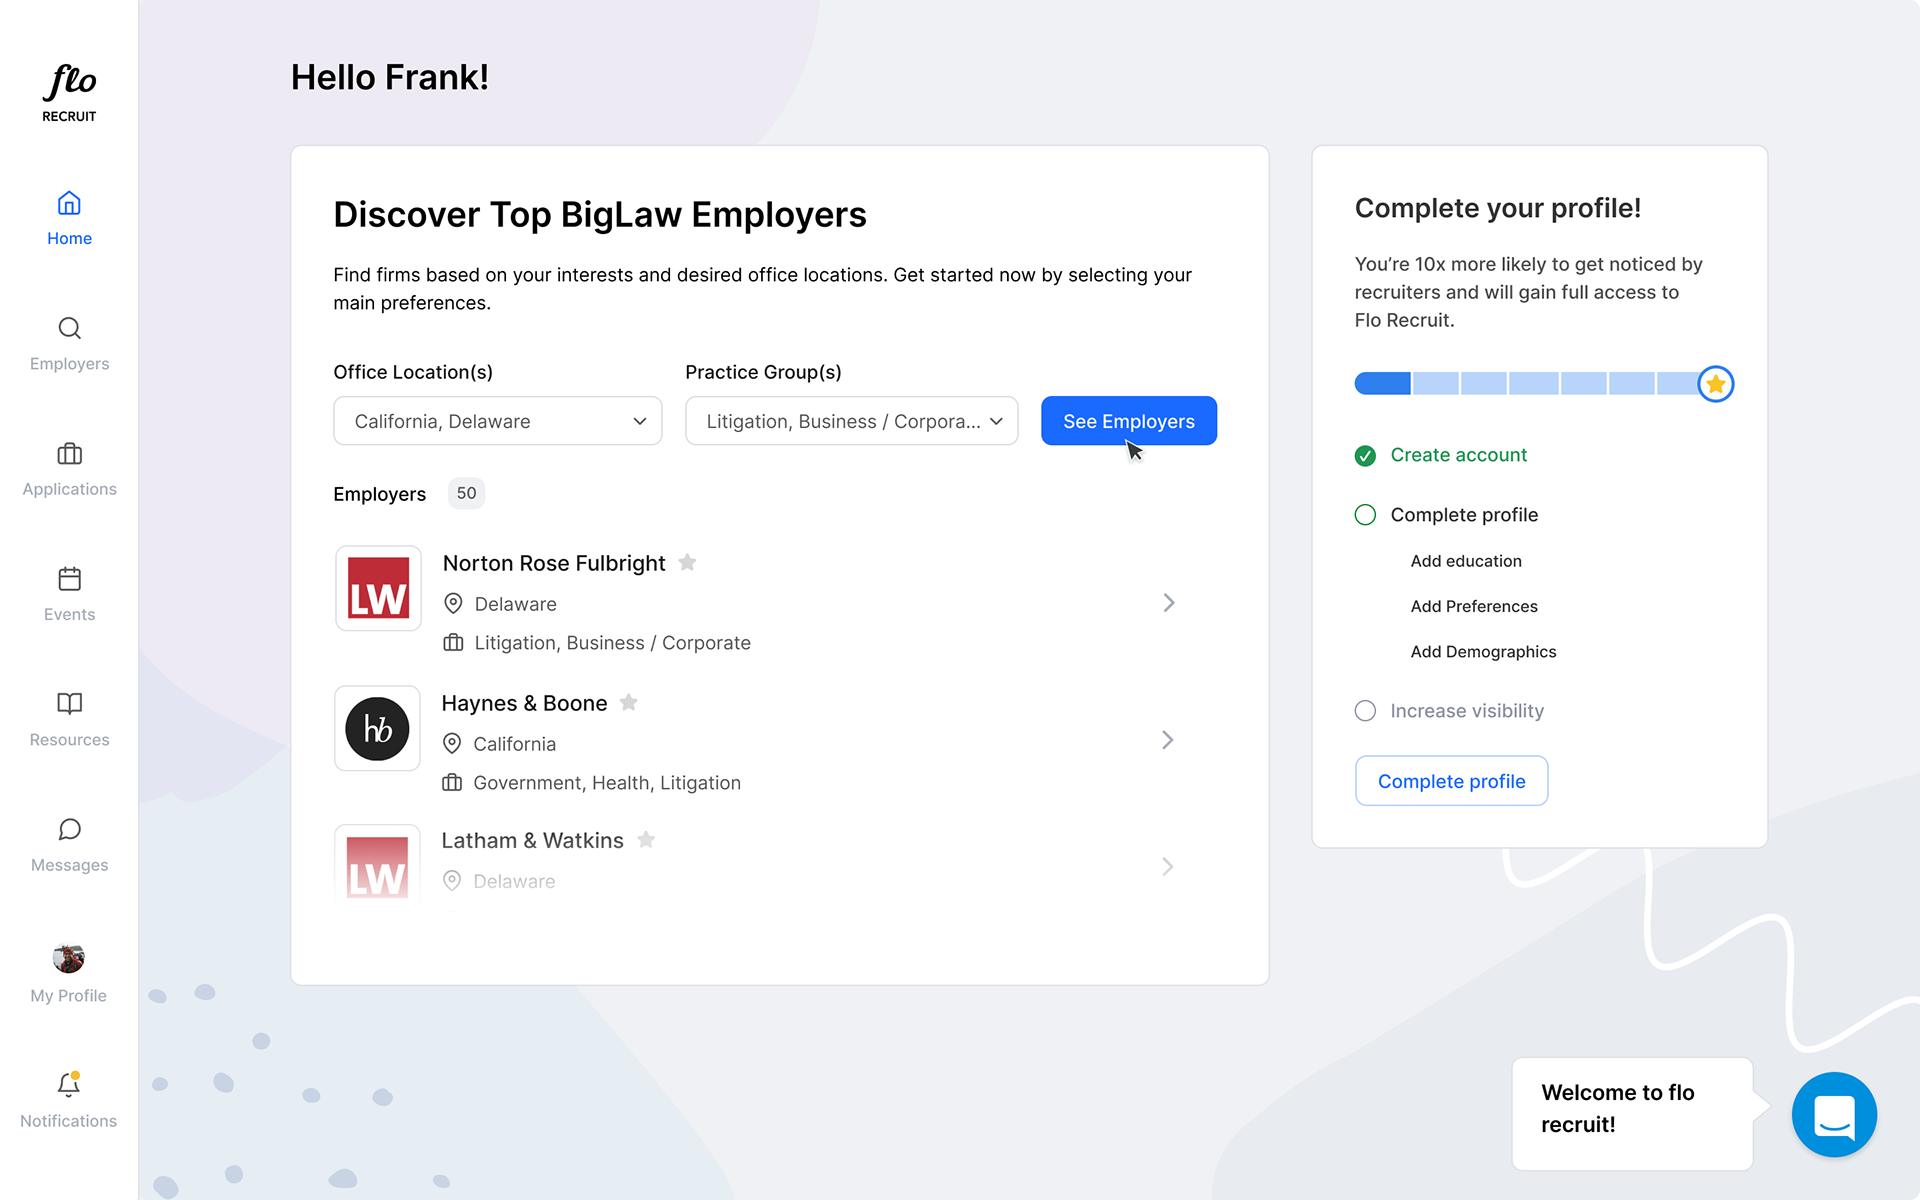Open the Add education step
The image size is (1920, 1200).
tap(1466, 561)
